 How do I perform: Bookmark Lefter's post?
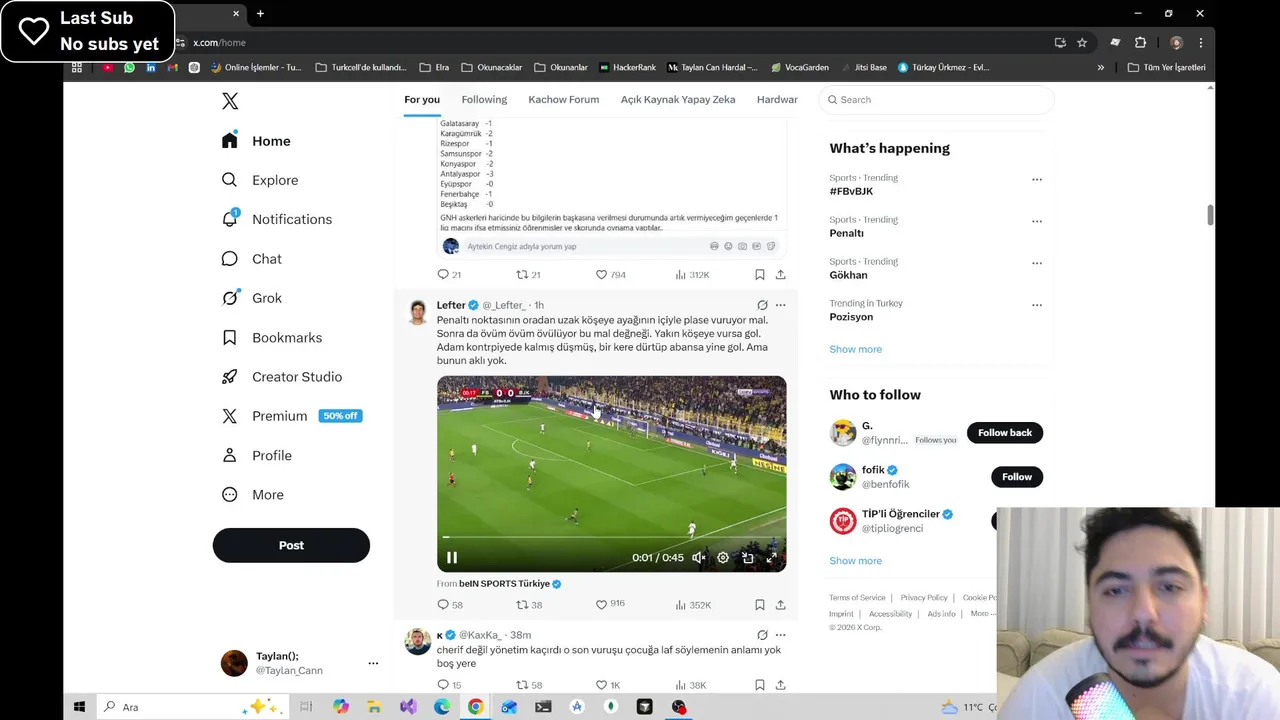tap(760, 605)
